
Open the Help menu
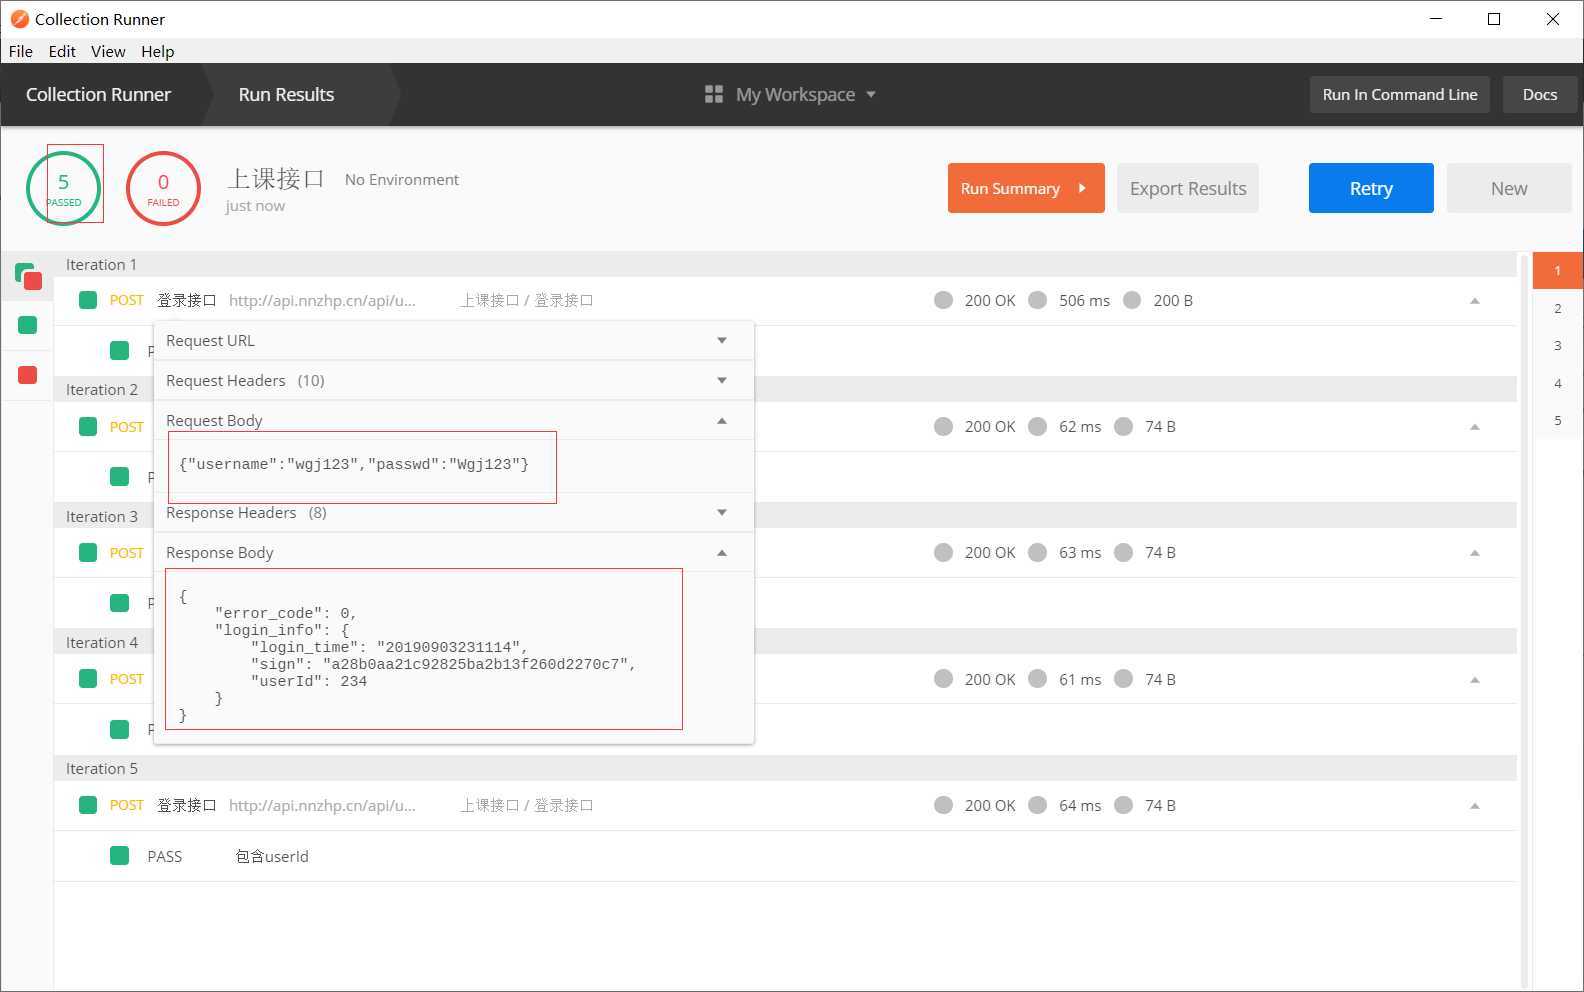(x=157, y=51)
